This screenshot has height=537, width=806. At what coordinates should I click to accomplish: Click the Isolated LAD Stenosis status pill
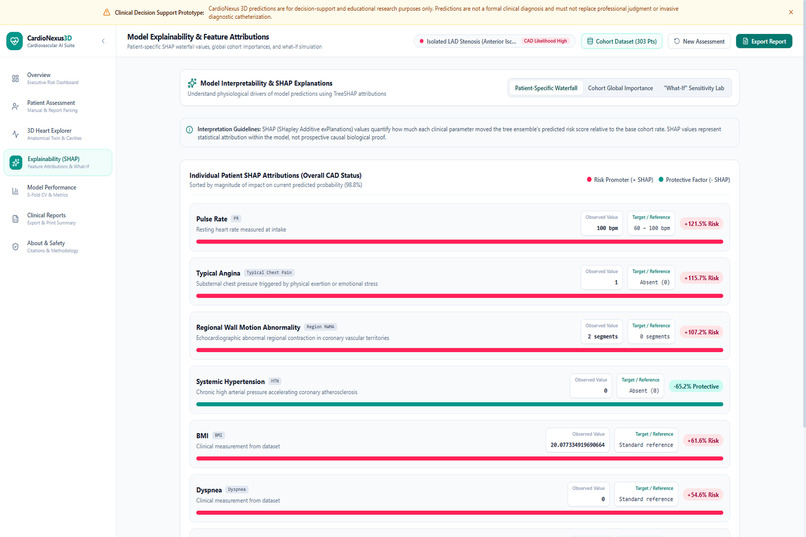click(x=495, y=41)
